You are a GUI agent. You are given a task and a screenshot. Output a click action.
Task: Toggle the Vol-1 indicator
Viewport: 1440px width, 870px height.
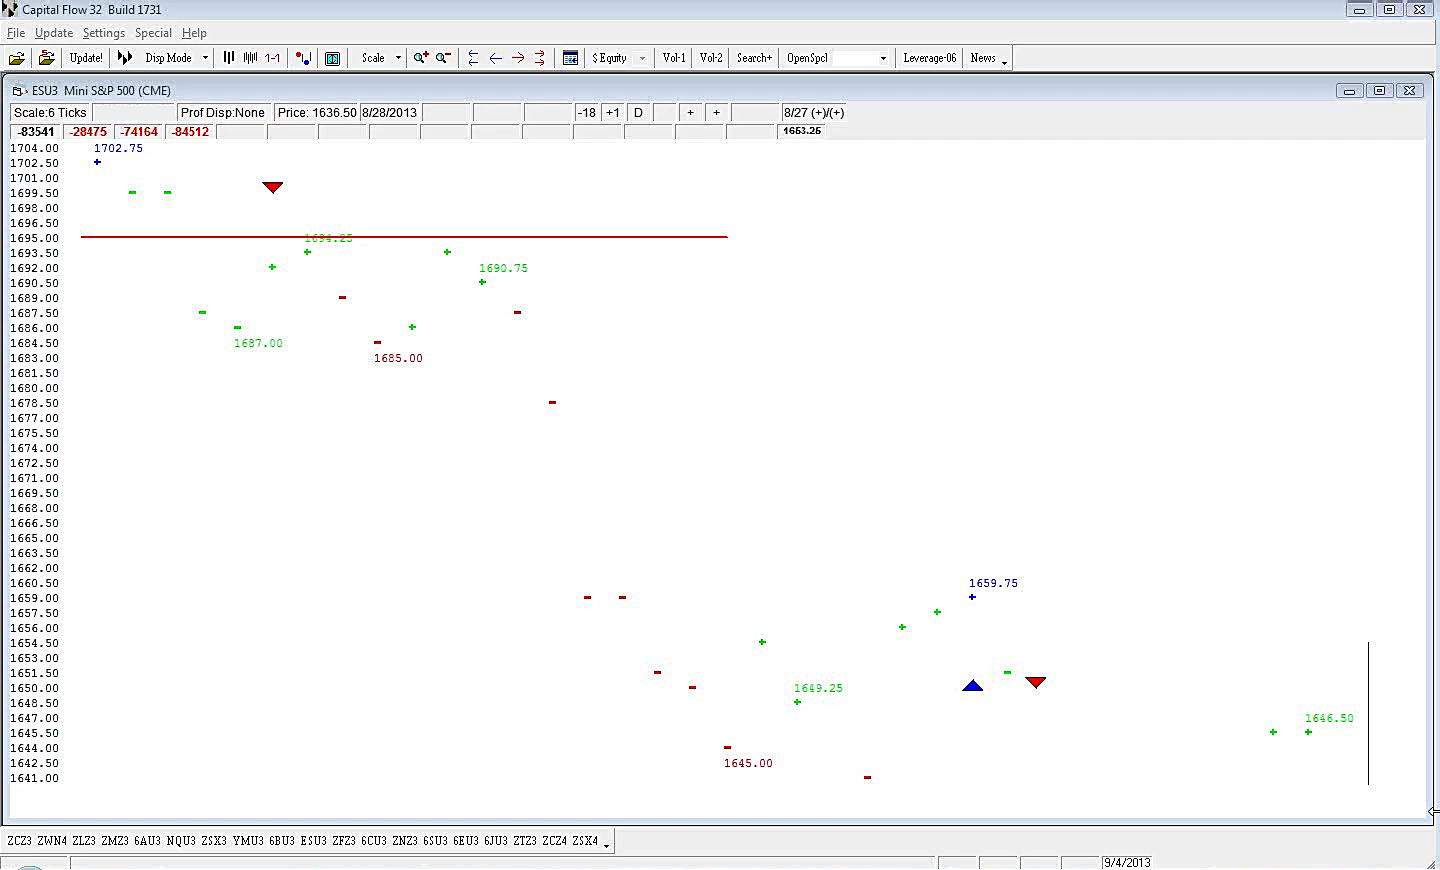(x=674, y=58)
